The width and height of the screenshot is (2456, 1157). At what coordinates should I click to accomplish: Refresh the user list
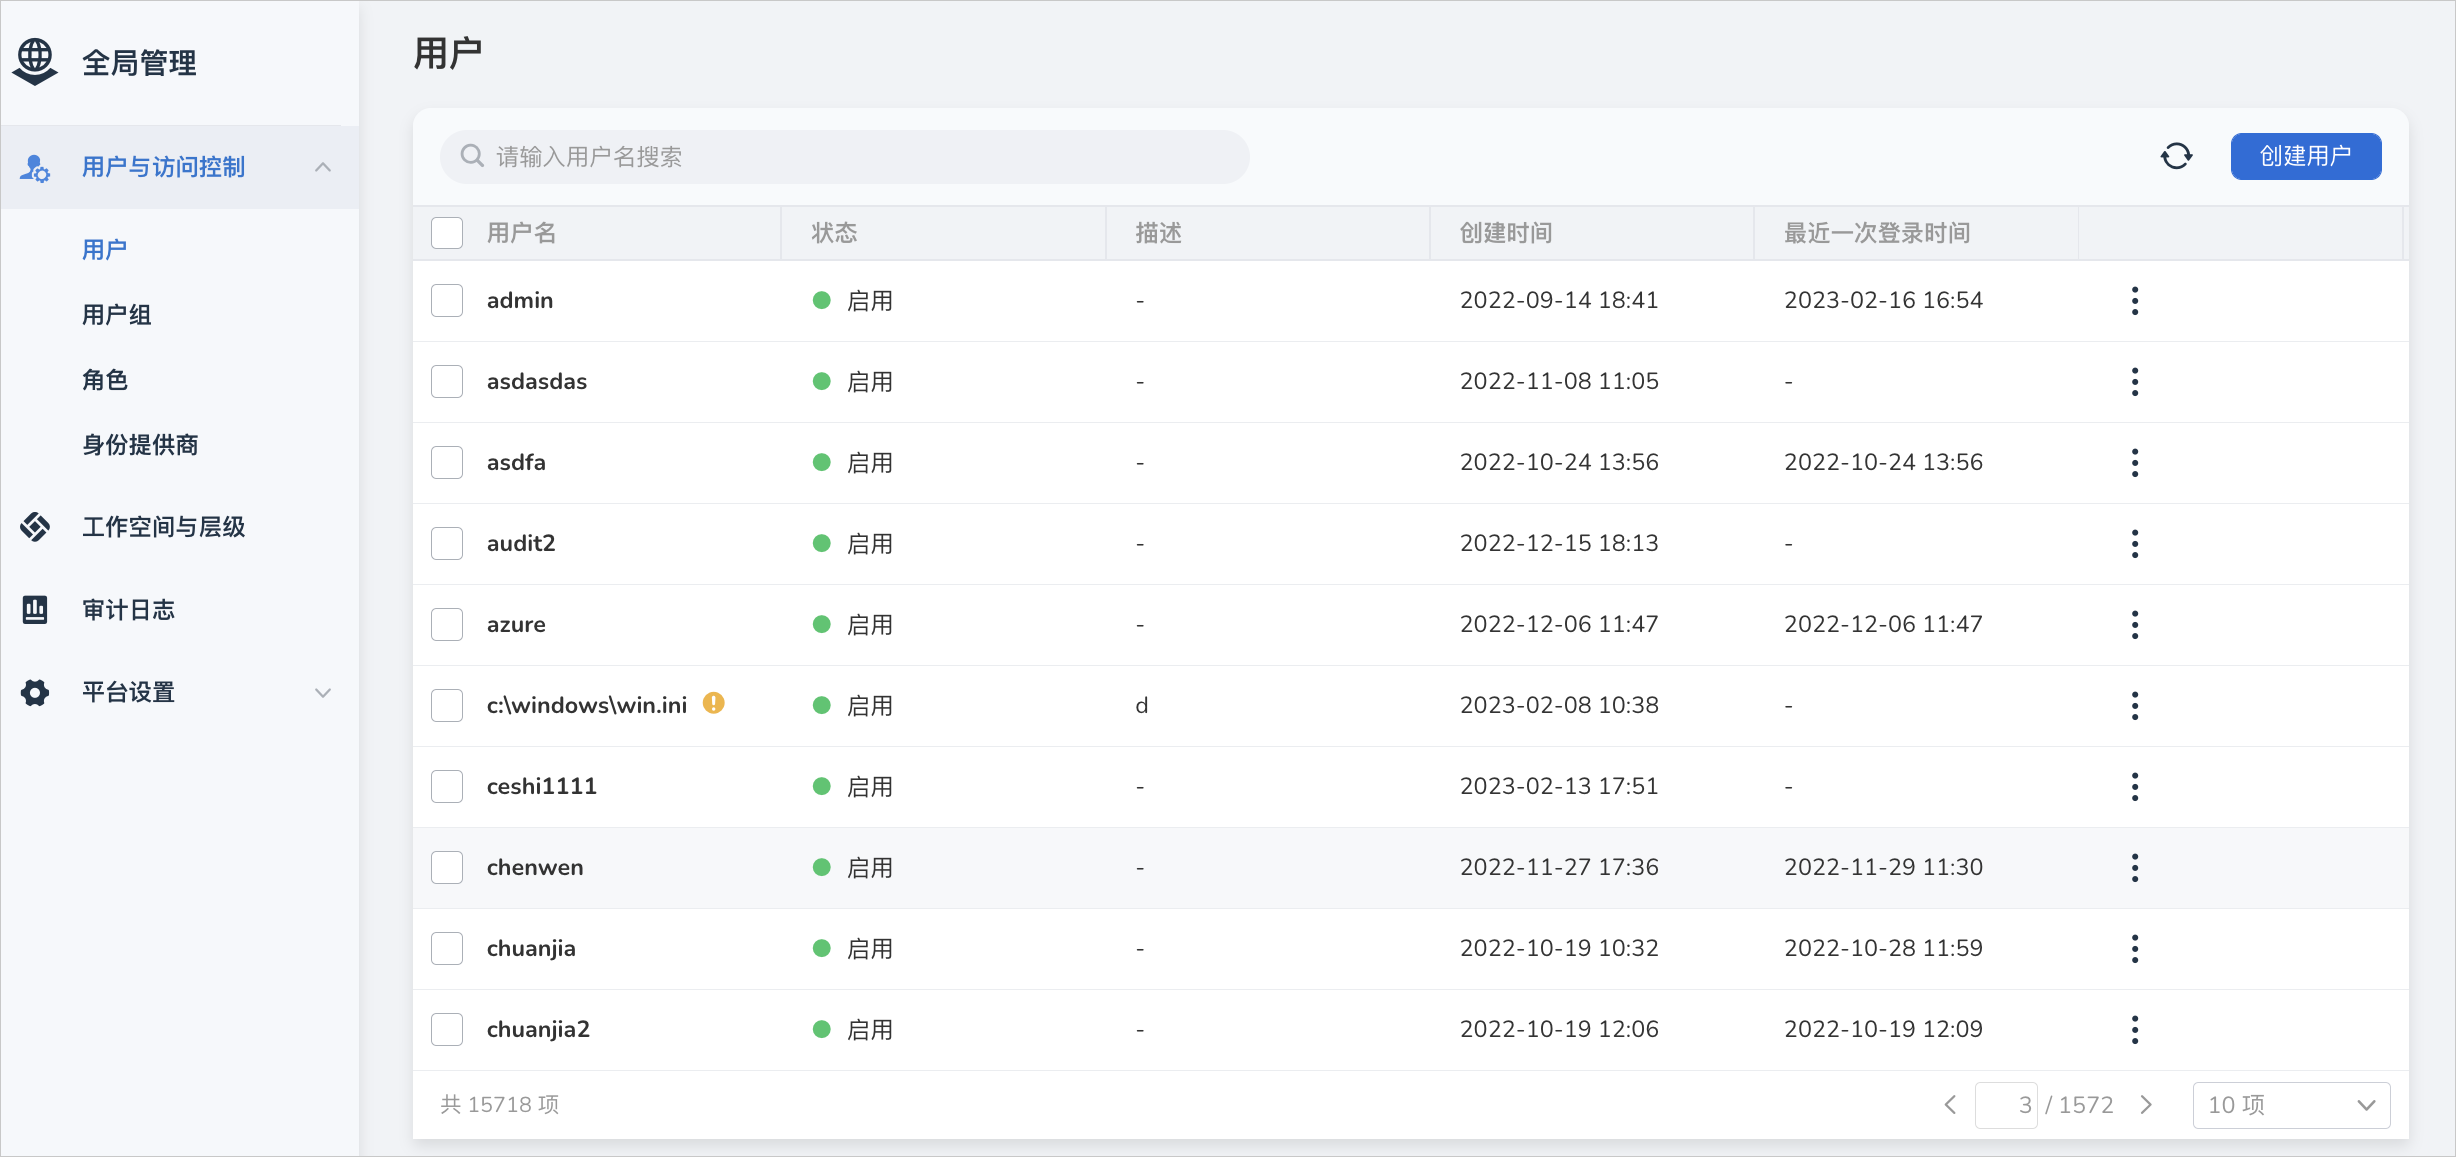point(2177,156)
